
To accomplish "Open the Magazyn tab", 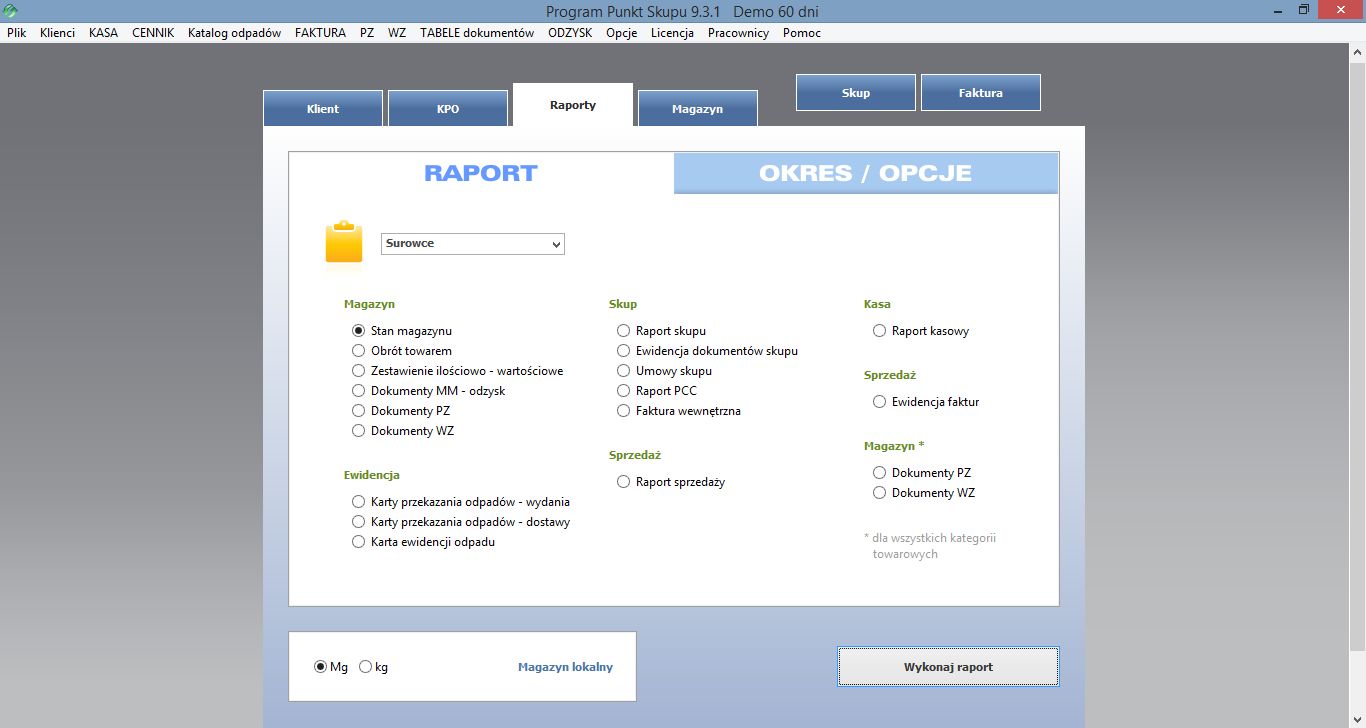I will (698, 109).
